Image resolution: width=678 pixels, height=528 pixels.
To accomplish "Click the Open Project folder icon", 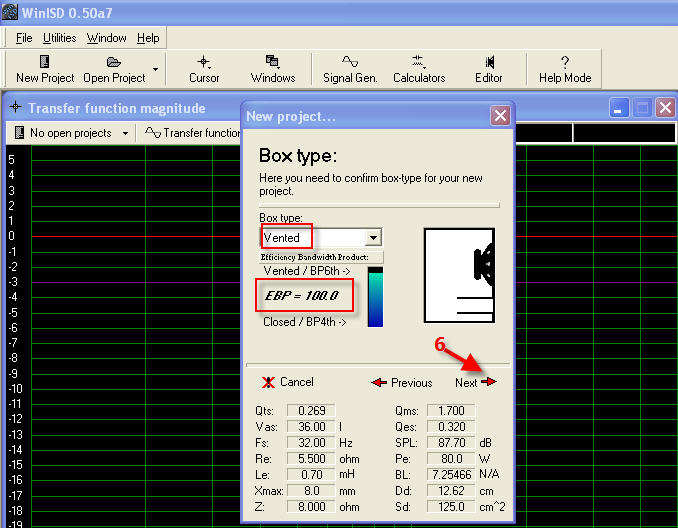I will 113,62.
